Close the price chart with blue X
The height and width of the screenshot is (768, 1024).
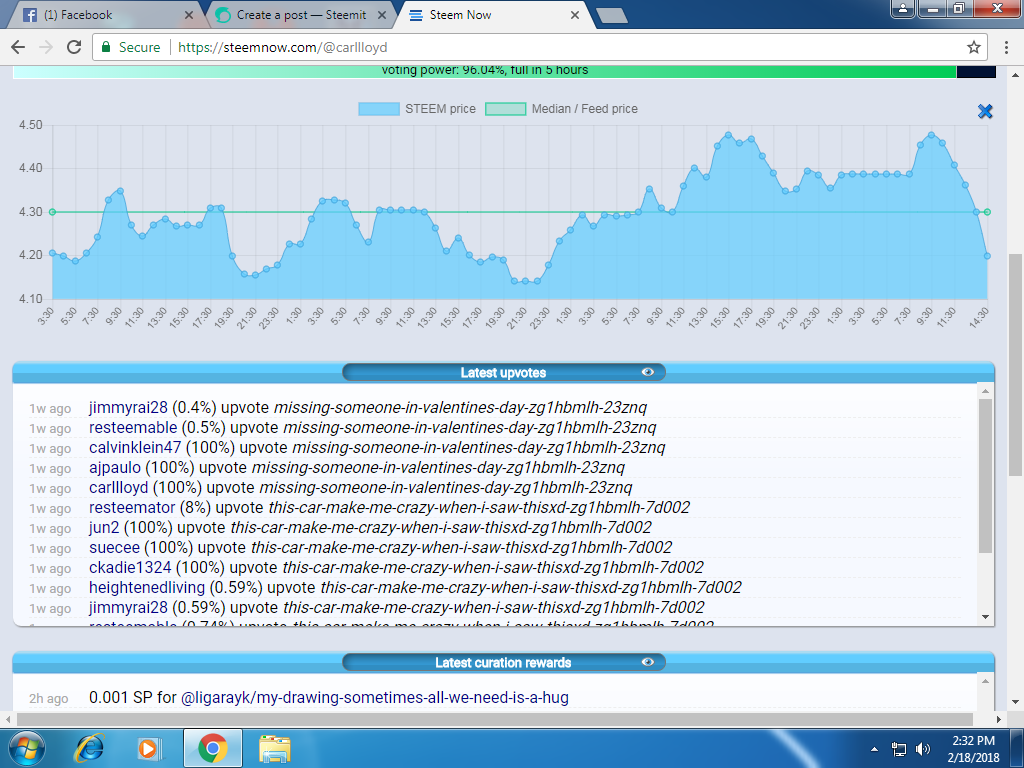pos(985,112)
